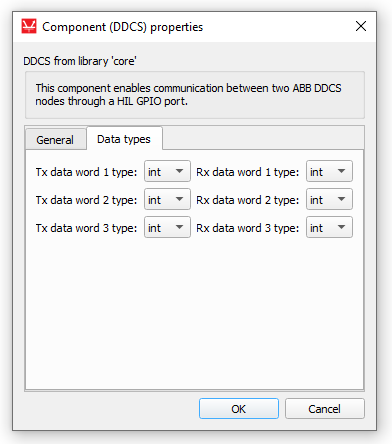Click empty area of Data types panel

click(195, 313)
